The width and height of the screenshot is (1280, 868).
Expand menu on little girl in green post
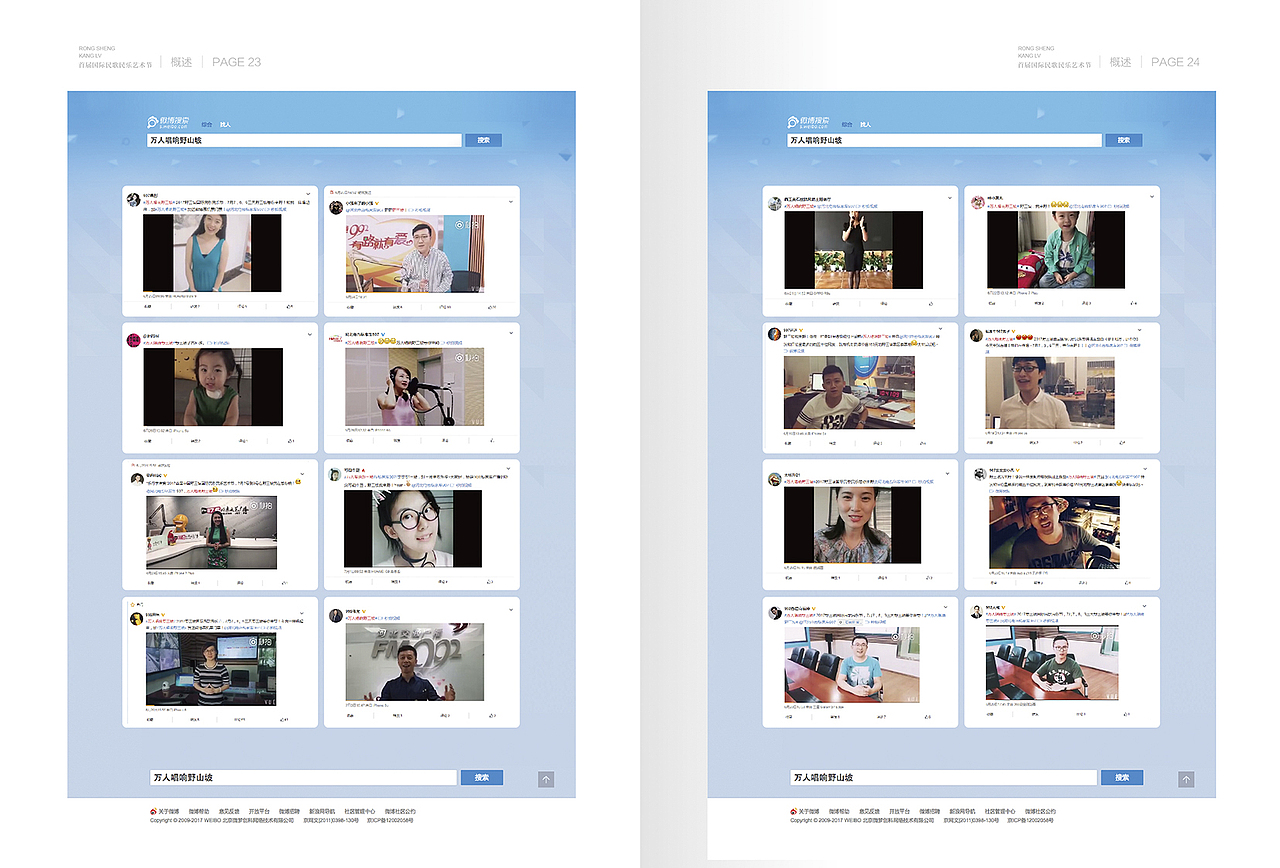[x=308, y=333]
